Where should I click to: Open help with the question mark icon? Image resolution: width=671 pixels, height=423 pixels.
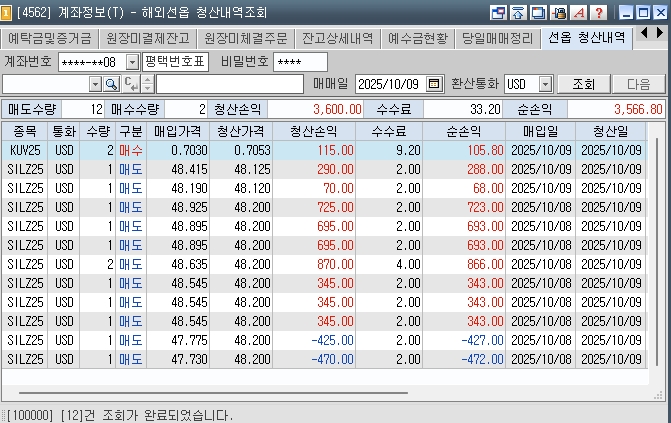[x=599, y=12]
